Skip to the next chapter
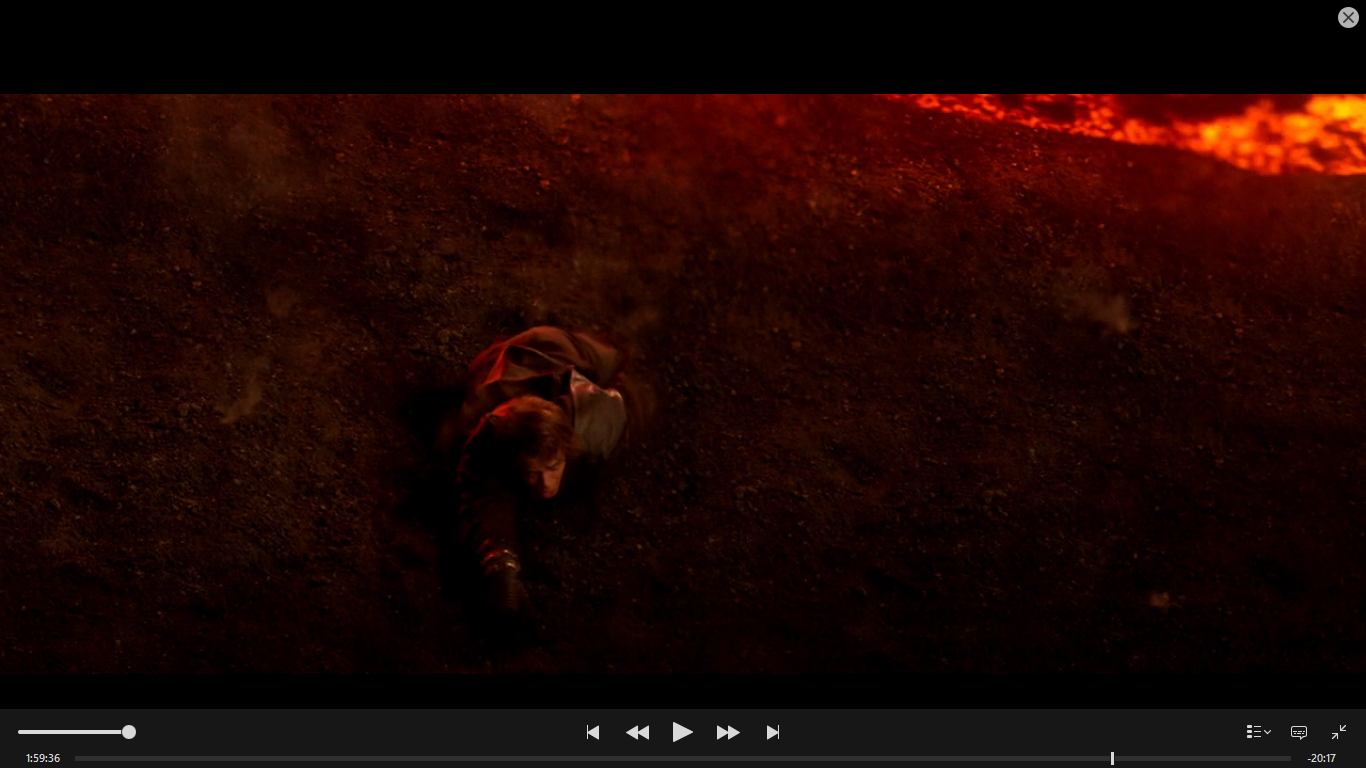 click(773, 732)
